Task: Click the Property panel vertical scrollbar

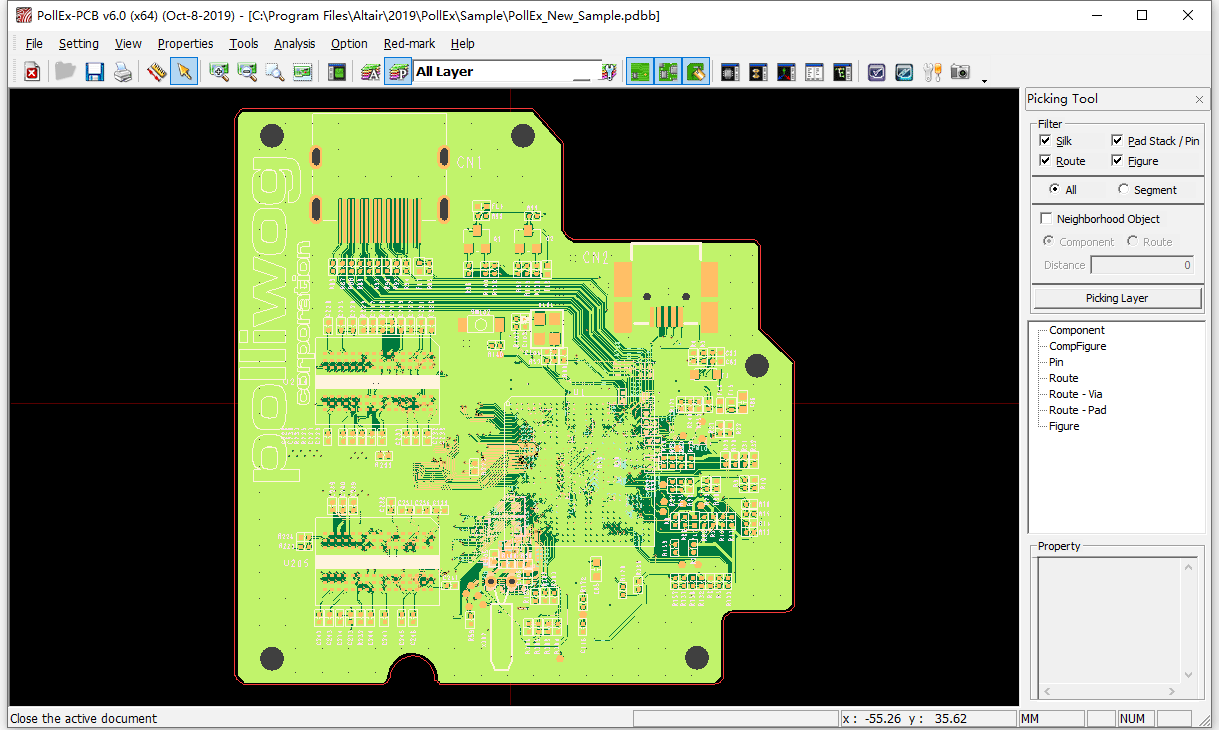Action: coord(1189,621)
